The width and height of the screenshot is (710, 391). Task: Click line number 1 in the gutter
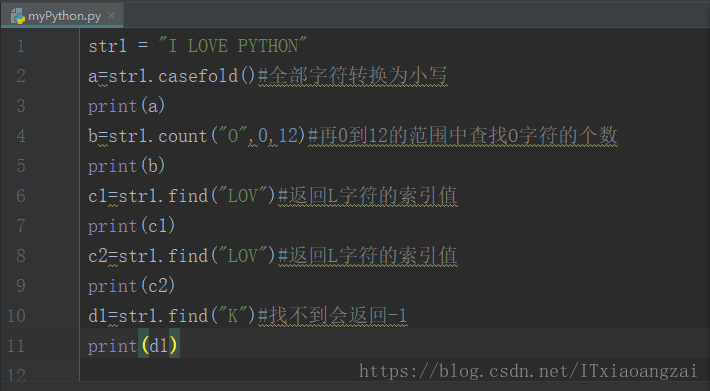coord(20,46)
